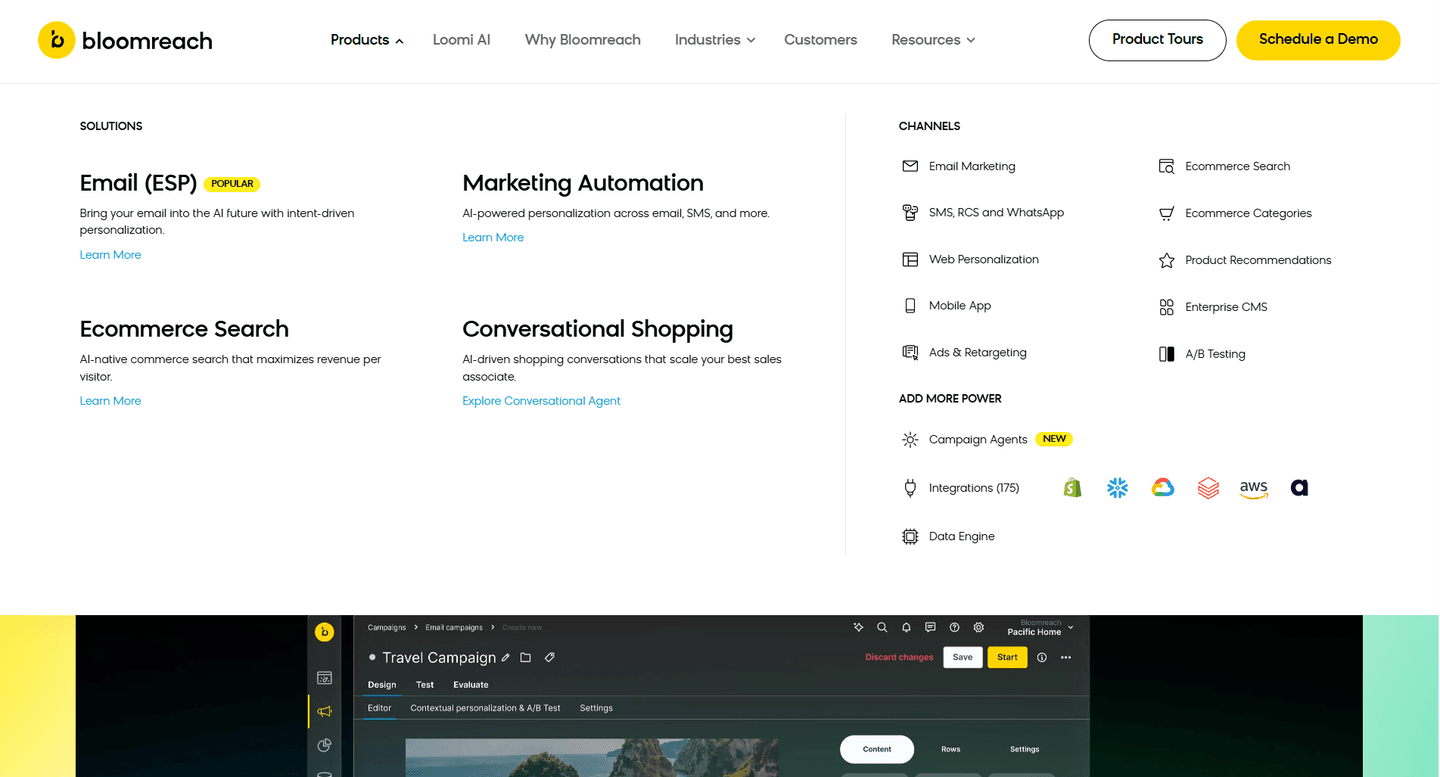
Task: Click the Bloomreach logo in the header
Action: tap(125, 40)
